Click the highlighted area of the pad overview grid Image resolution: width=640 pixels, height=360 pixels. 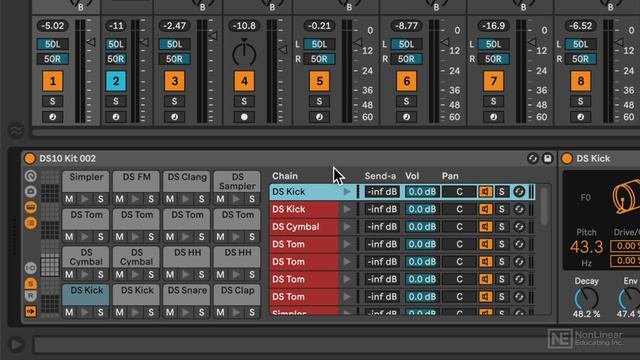coord(50,266)
